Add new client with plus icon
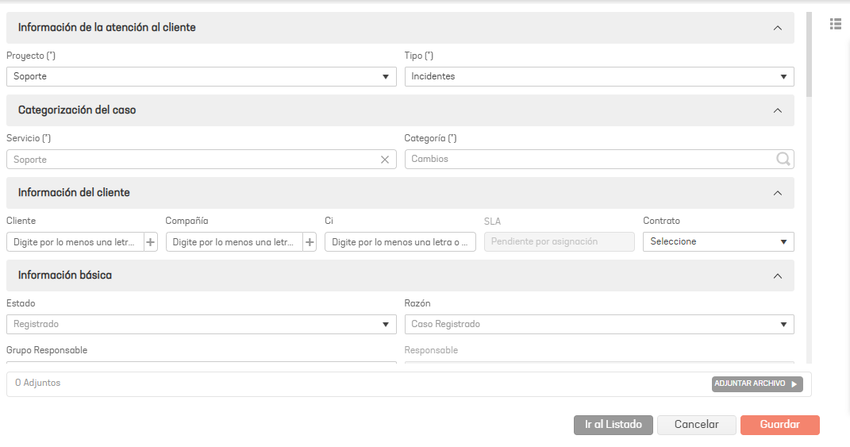 tap(150, 242)
